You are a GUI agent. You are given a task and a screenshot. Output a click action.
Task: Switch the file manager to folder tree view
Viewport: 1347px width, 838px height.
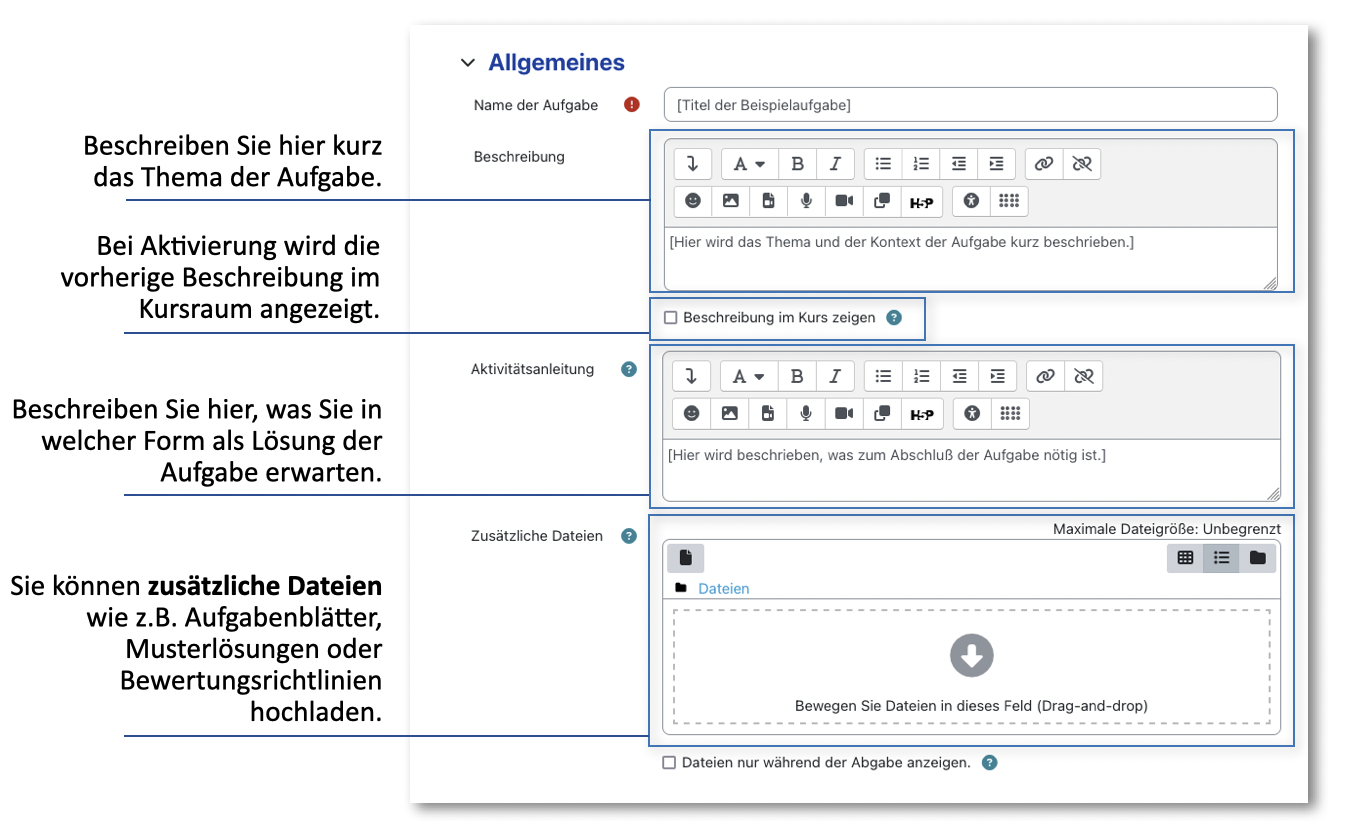pyautogui.click(x=1257, y=558)
